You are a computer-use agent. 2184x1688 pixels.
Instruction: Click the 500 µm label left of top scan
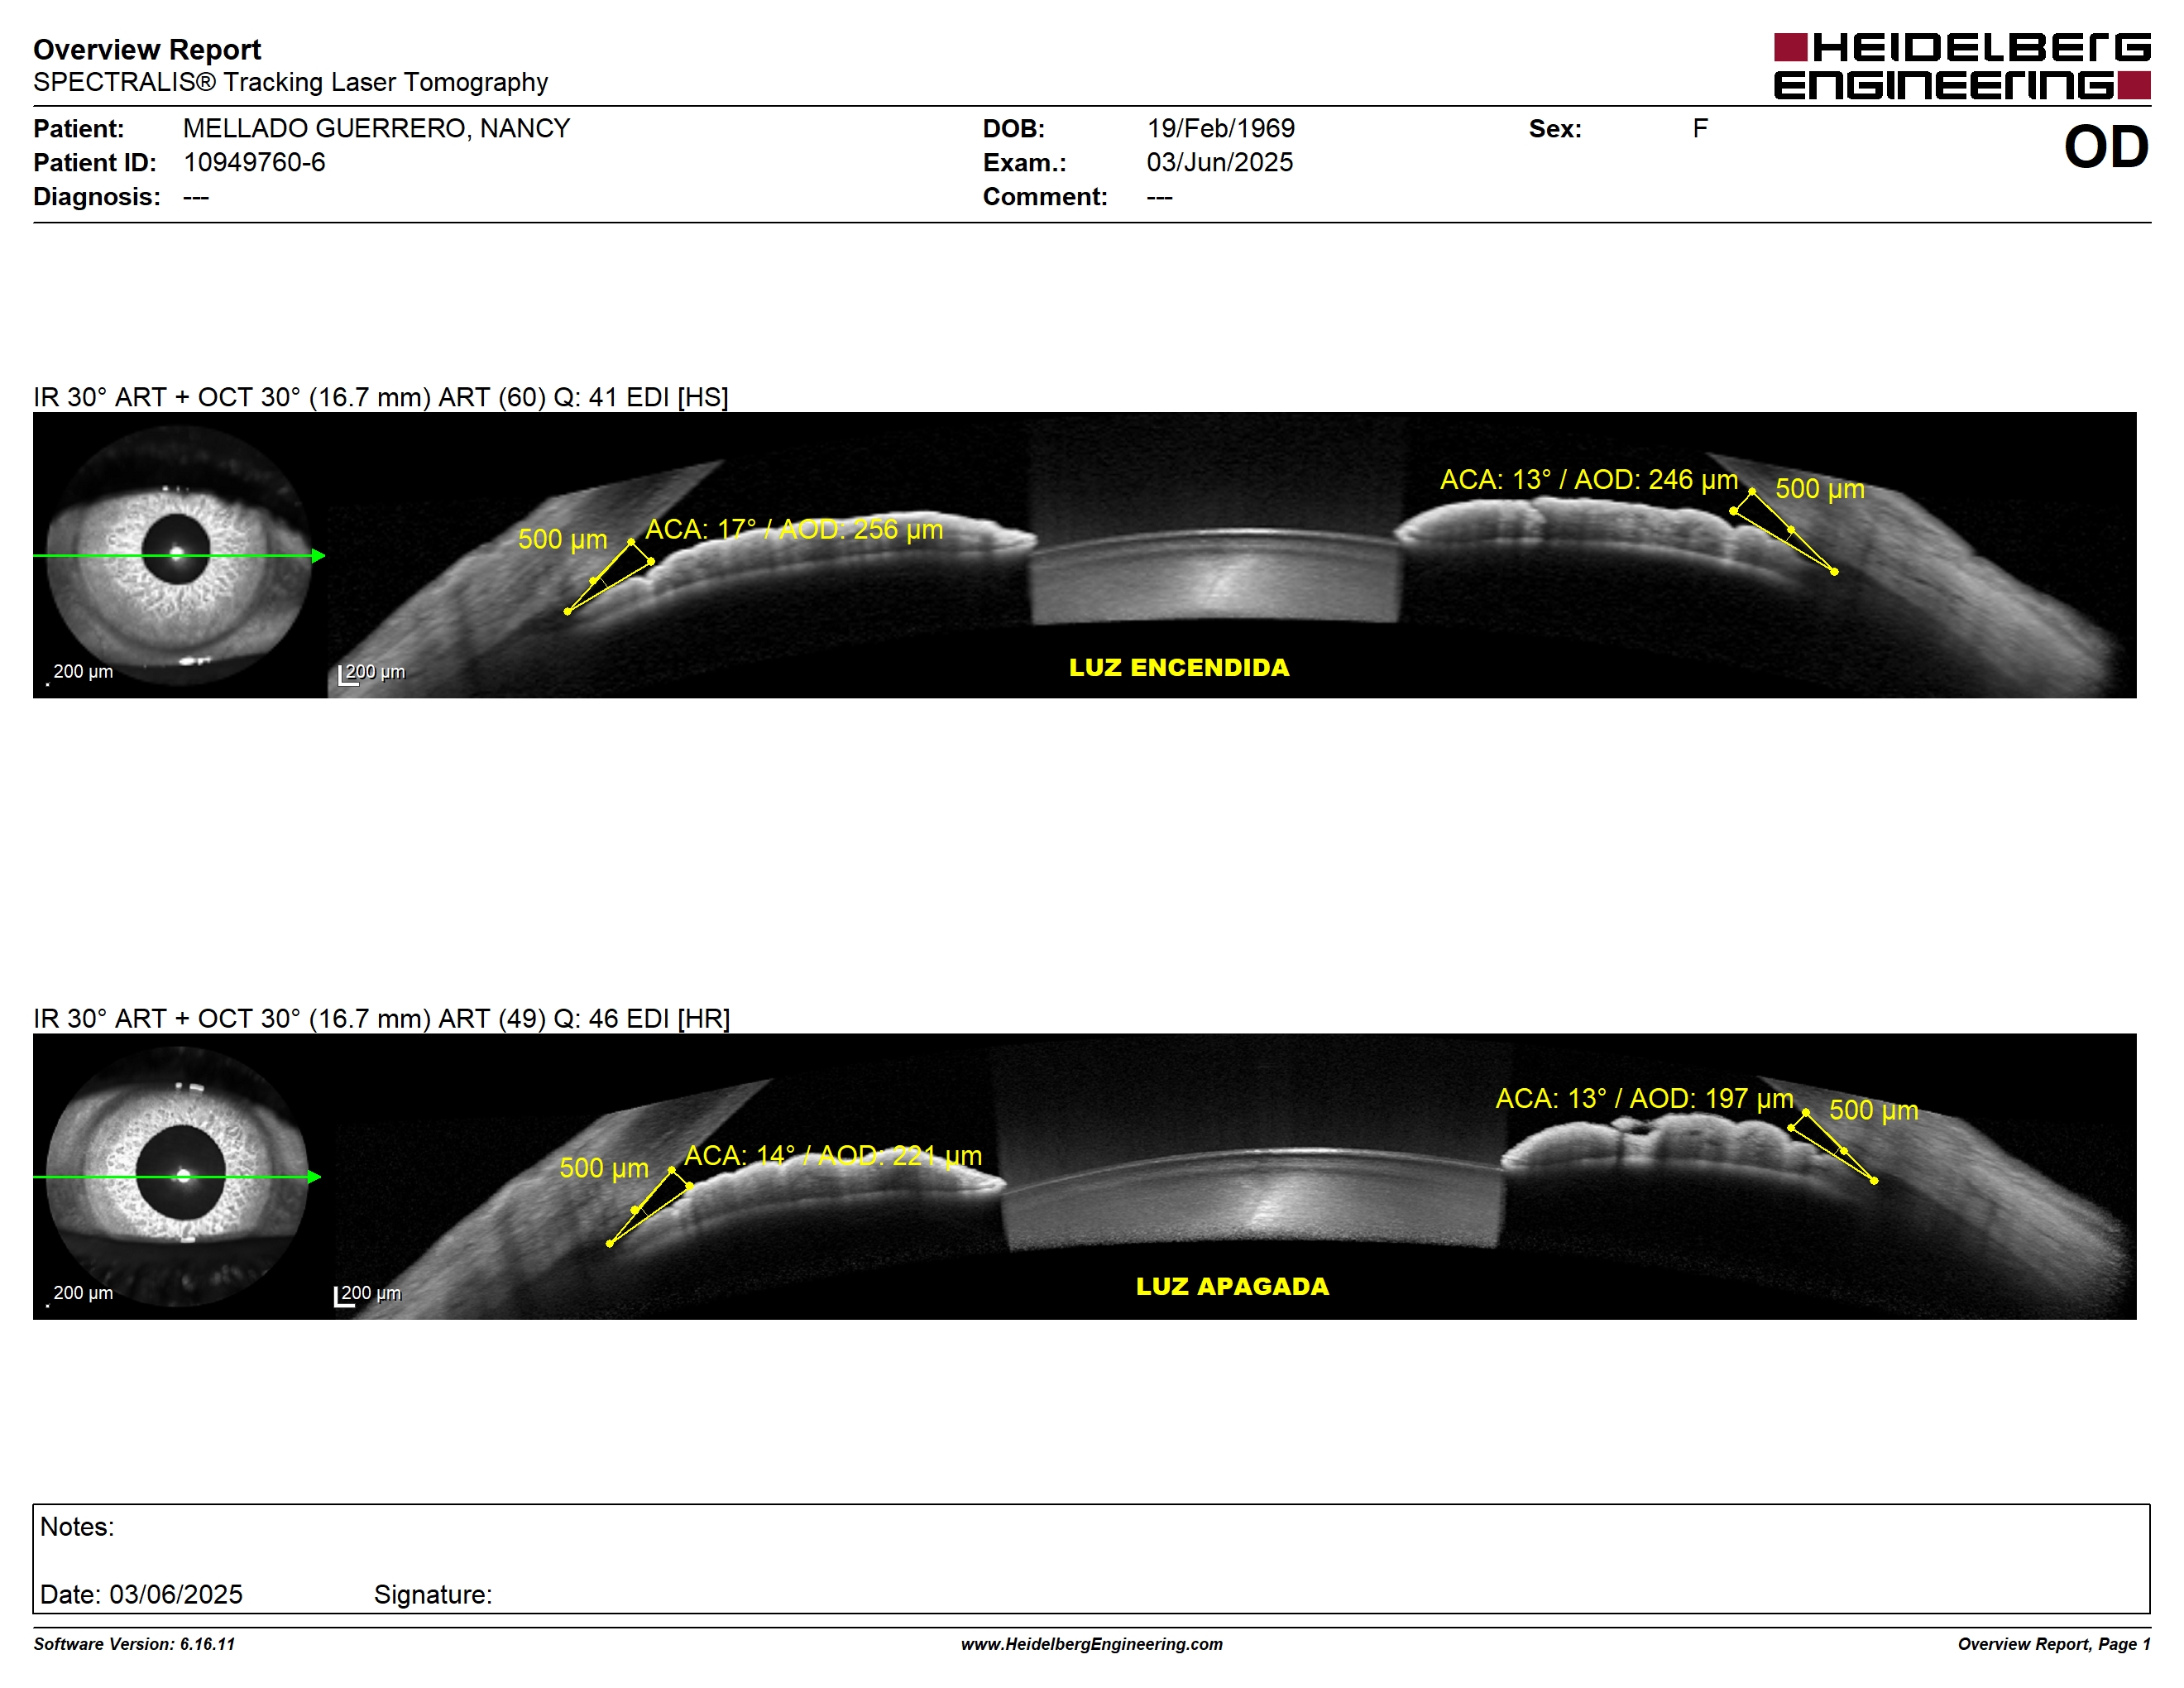click(562, 539)
